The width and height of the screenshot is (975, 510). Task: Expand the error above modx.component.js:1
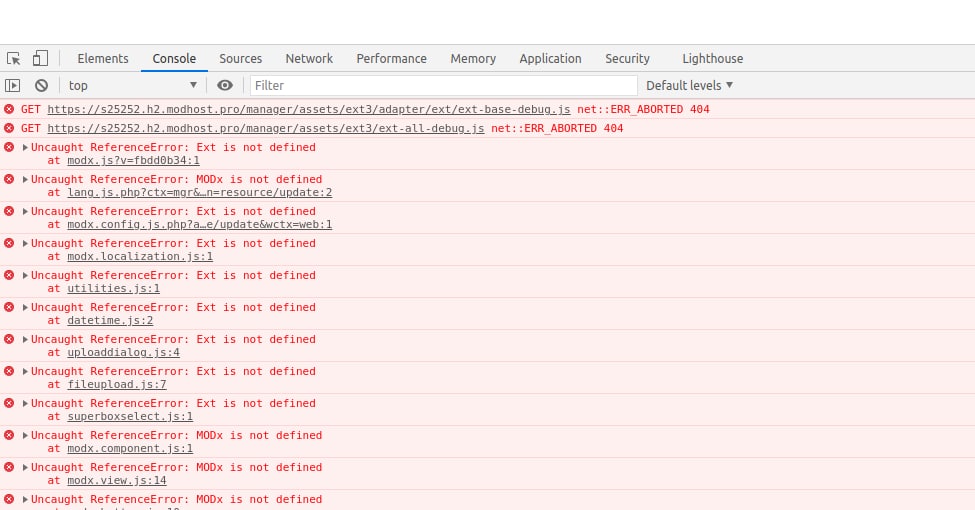click(x=25, y=435)
